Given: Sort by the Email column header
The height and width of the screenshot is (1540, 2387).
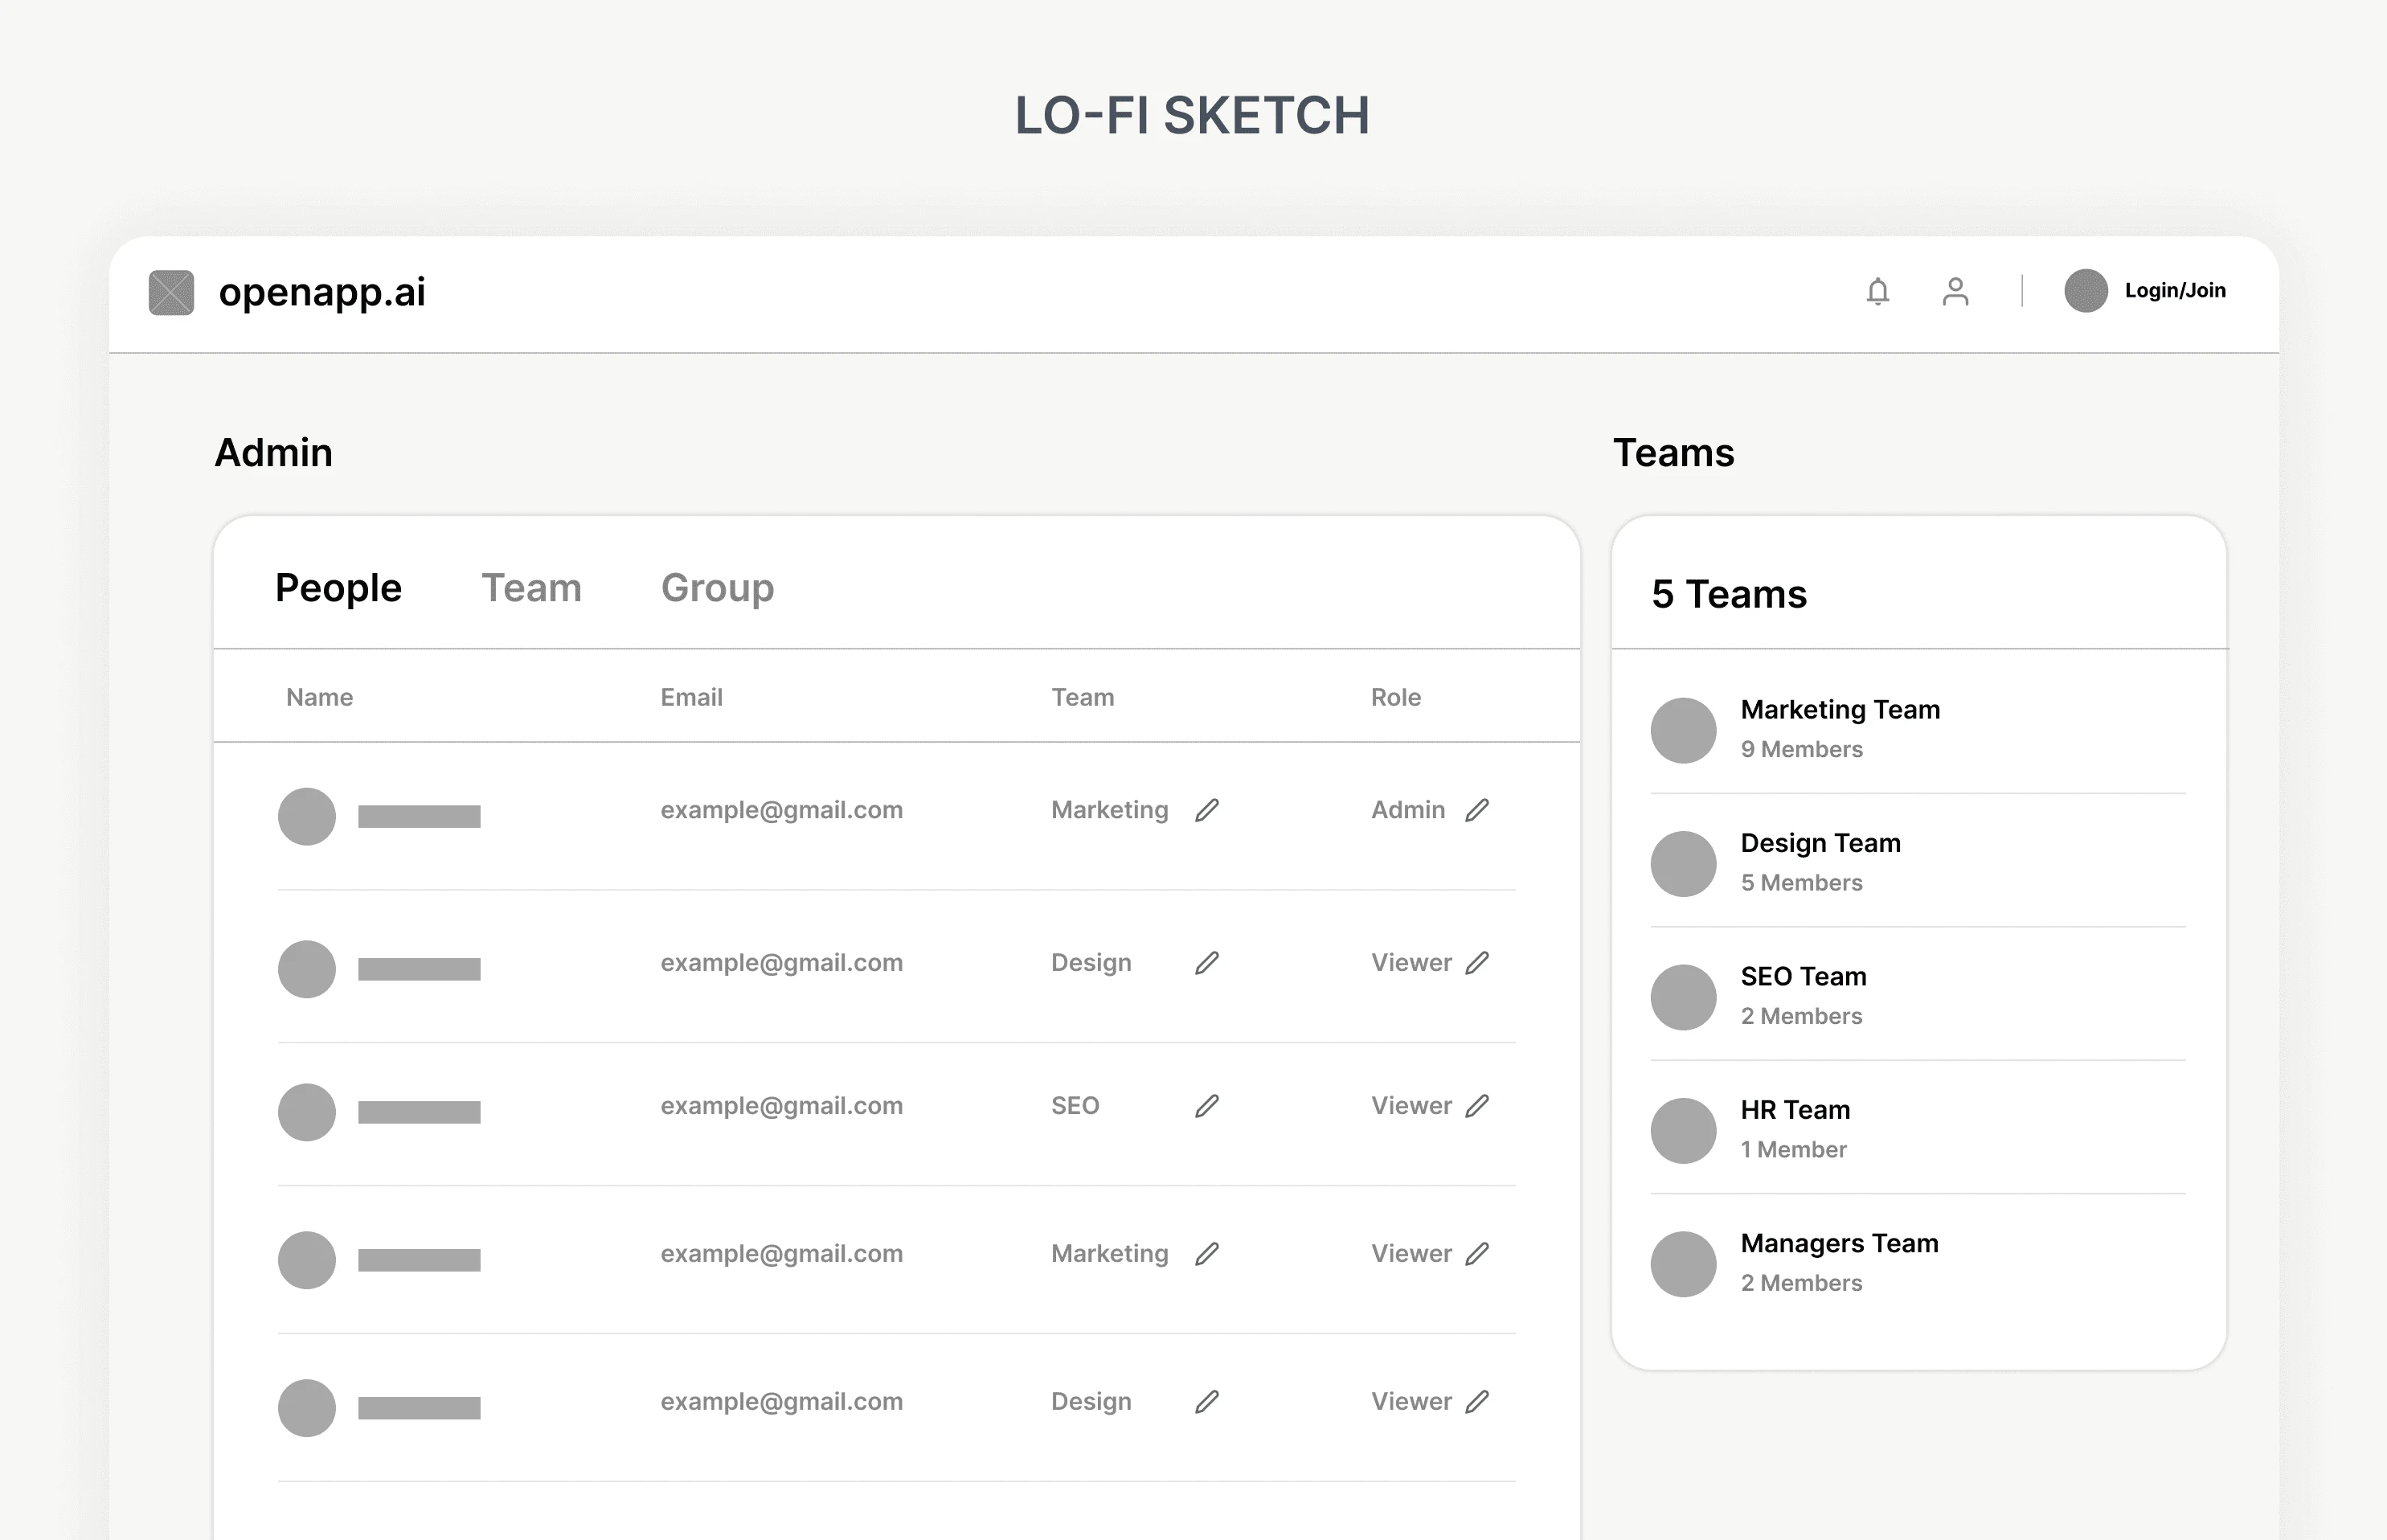Looking at the screenshot, I should point(691,697).
